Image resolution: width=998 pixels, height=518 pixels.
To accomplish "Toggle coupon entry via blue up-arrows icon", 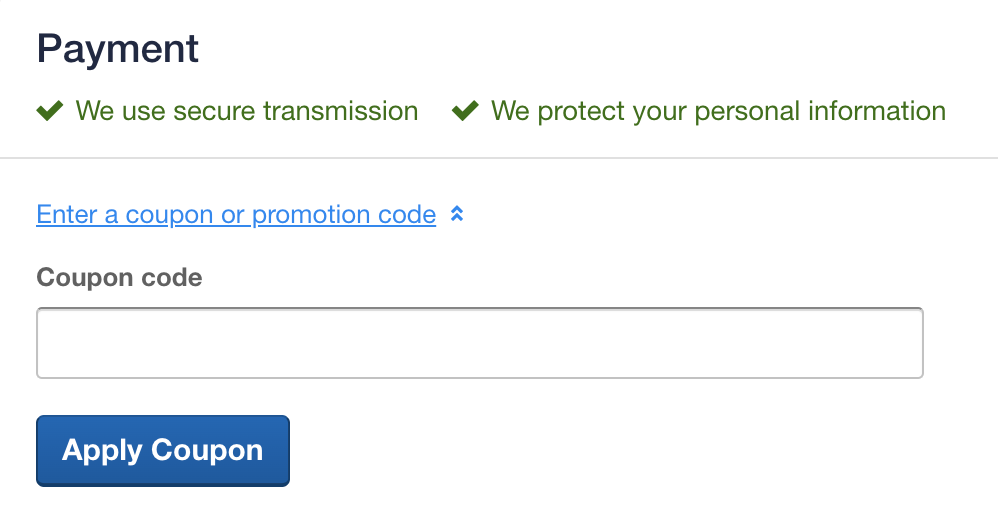I will [x=457, y=214].
